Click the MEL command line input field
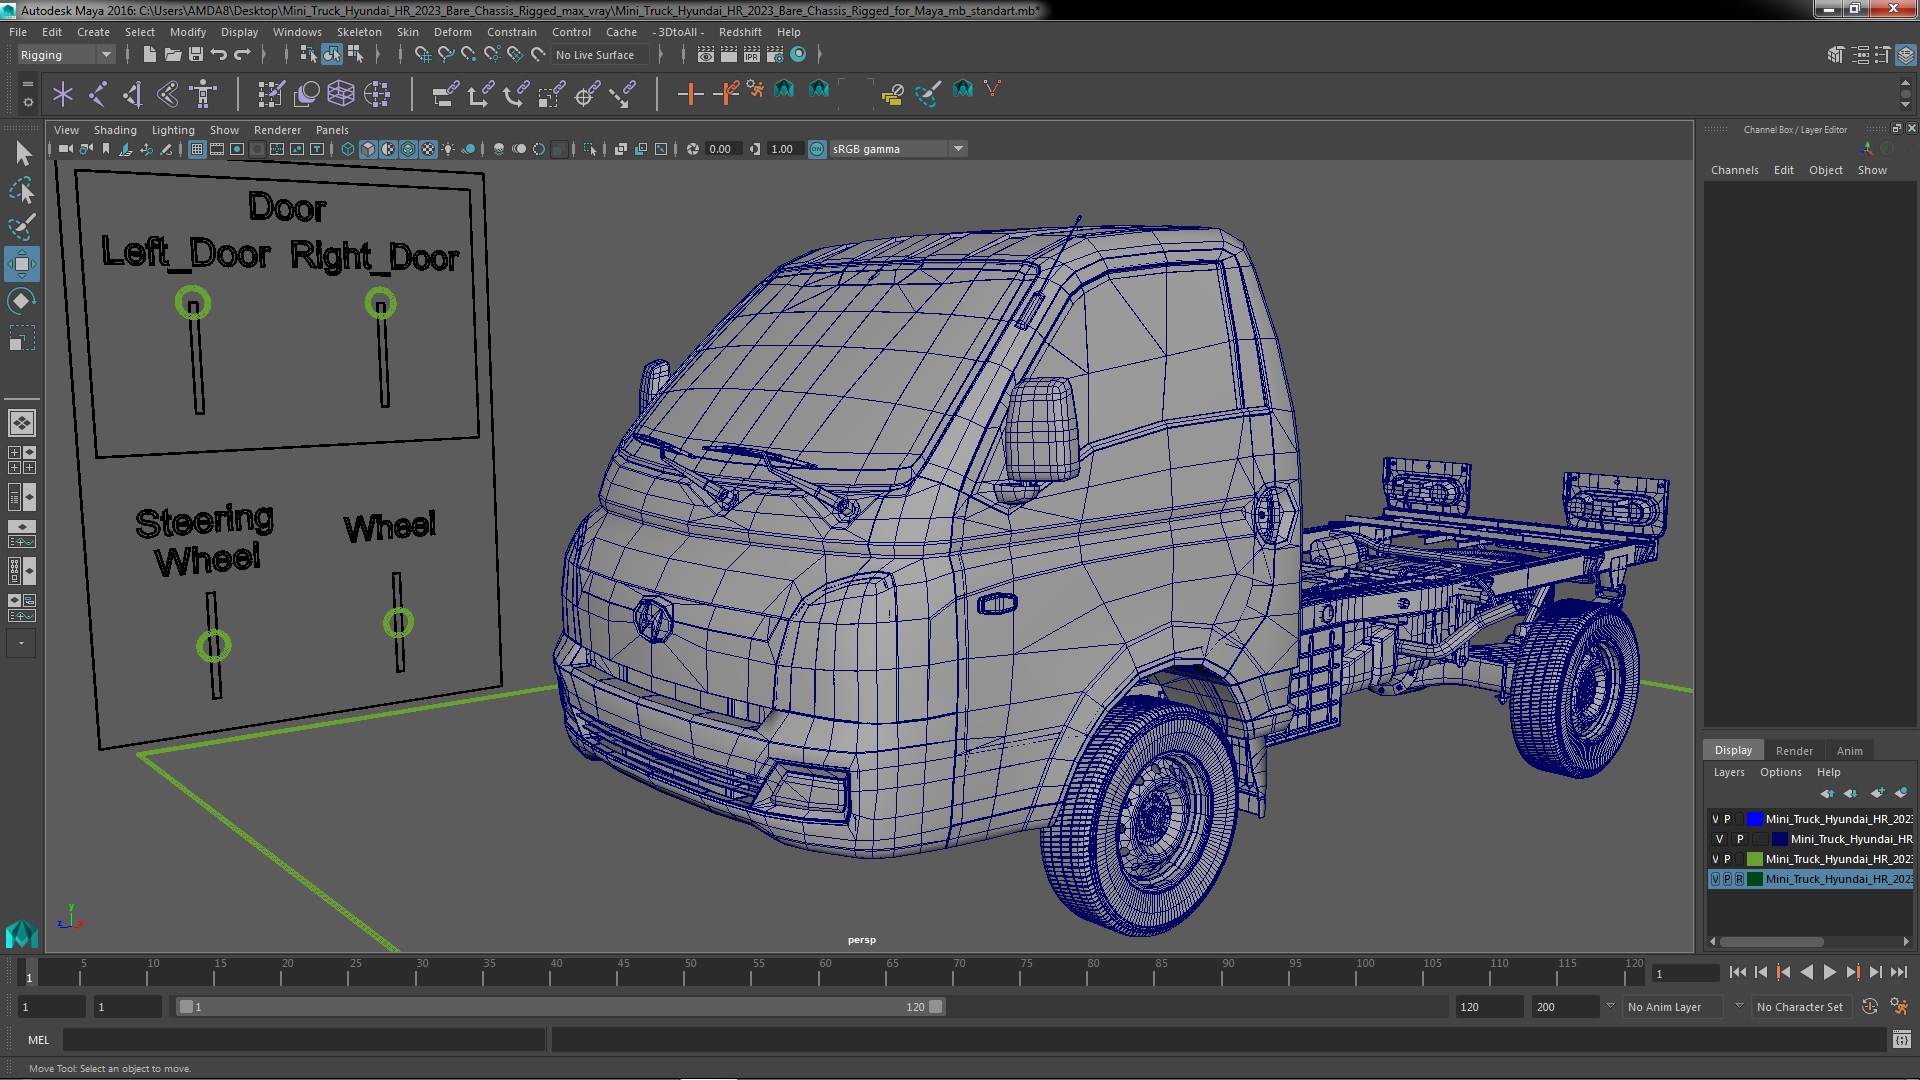The height and width of the screenshot is (1080, 1920). [x=304, y=1040]
